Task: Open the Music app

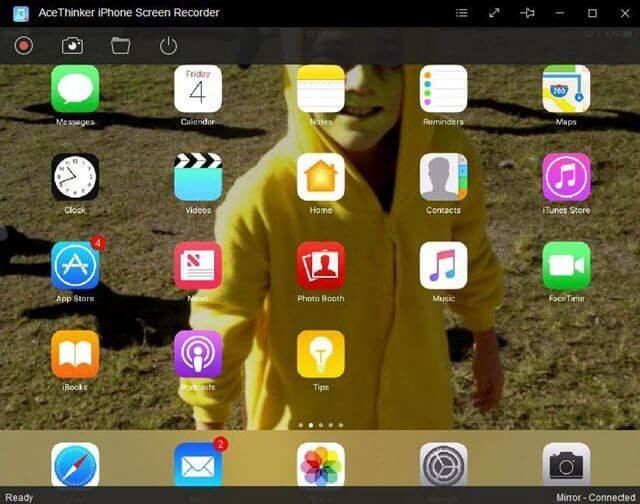Action: point(443,266)
